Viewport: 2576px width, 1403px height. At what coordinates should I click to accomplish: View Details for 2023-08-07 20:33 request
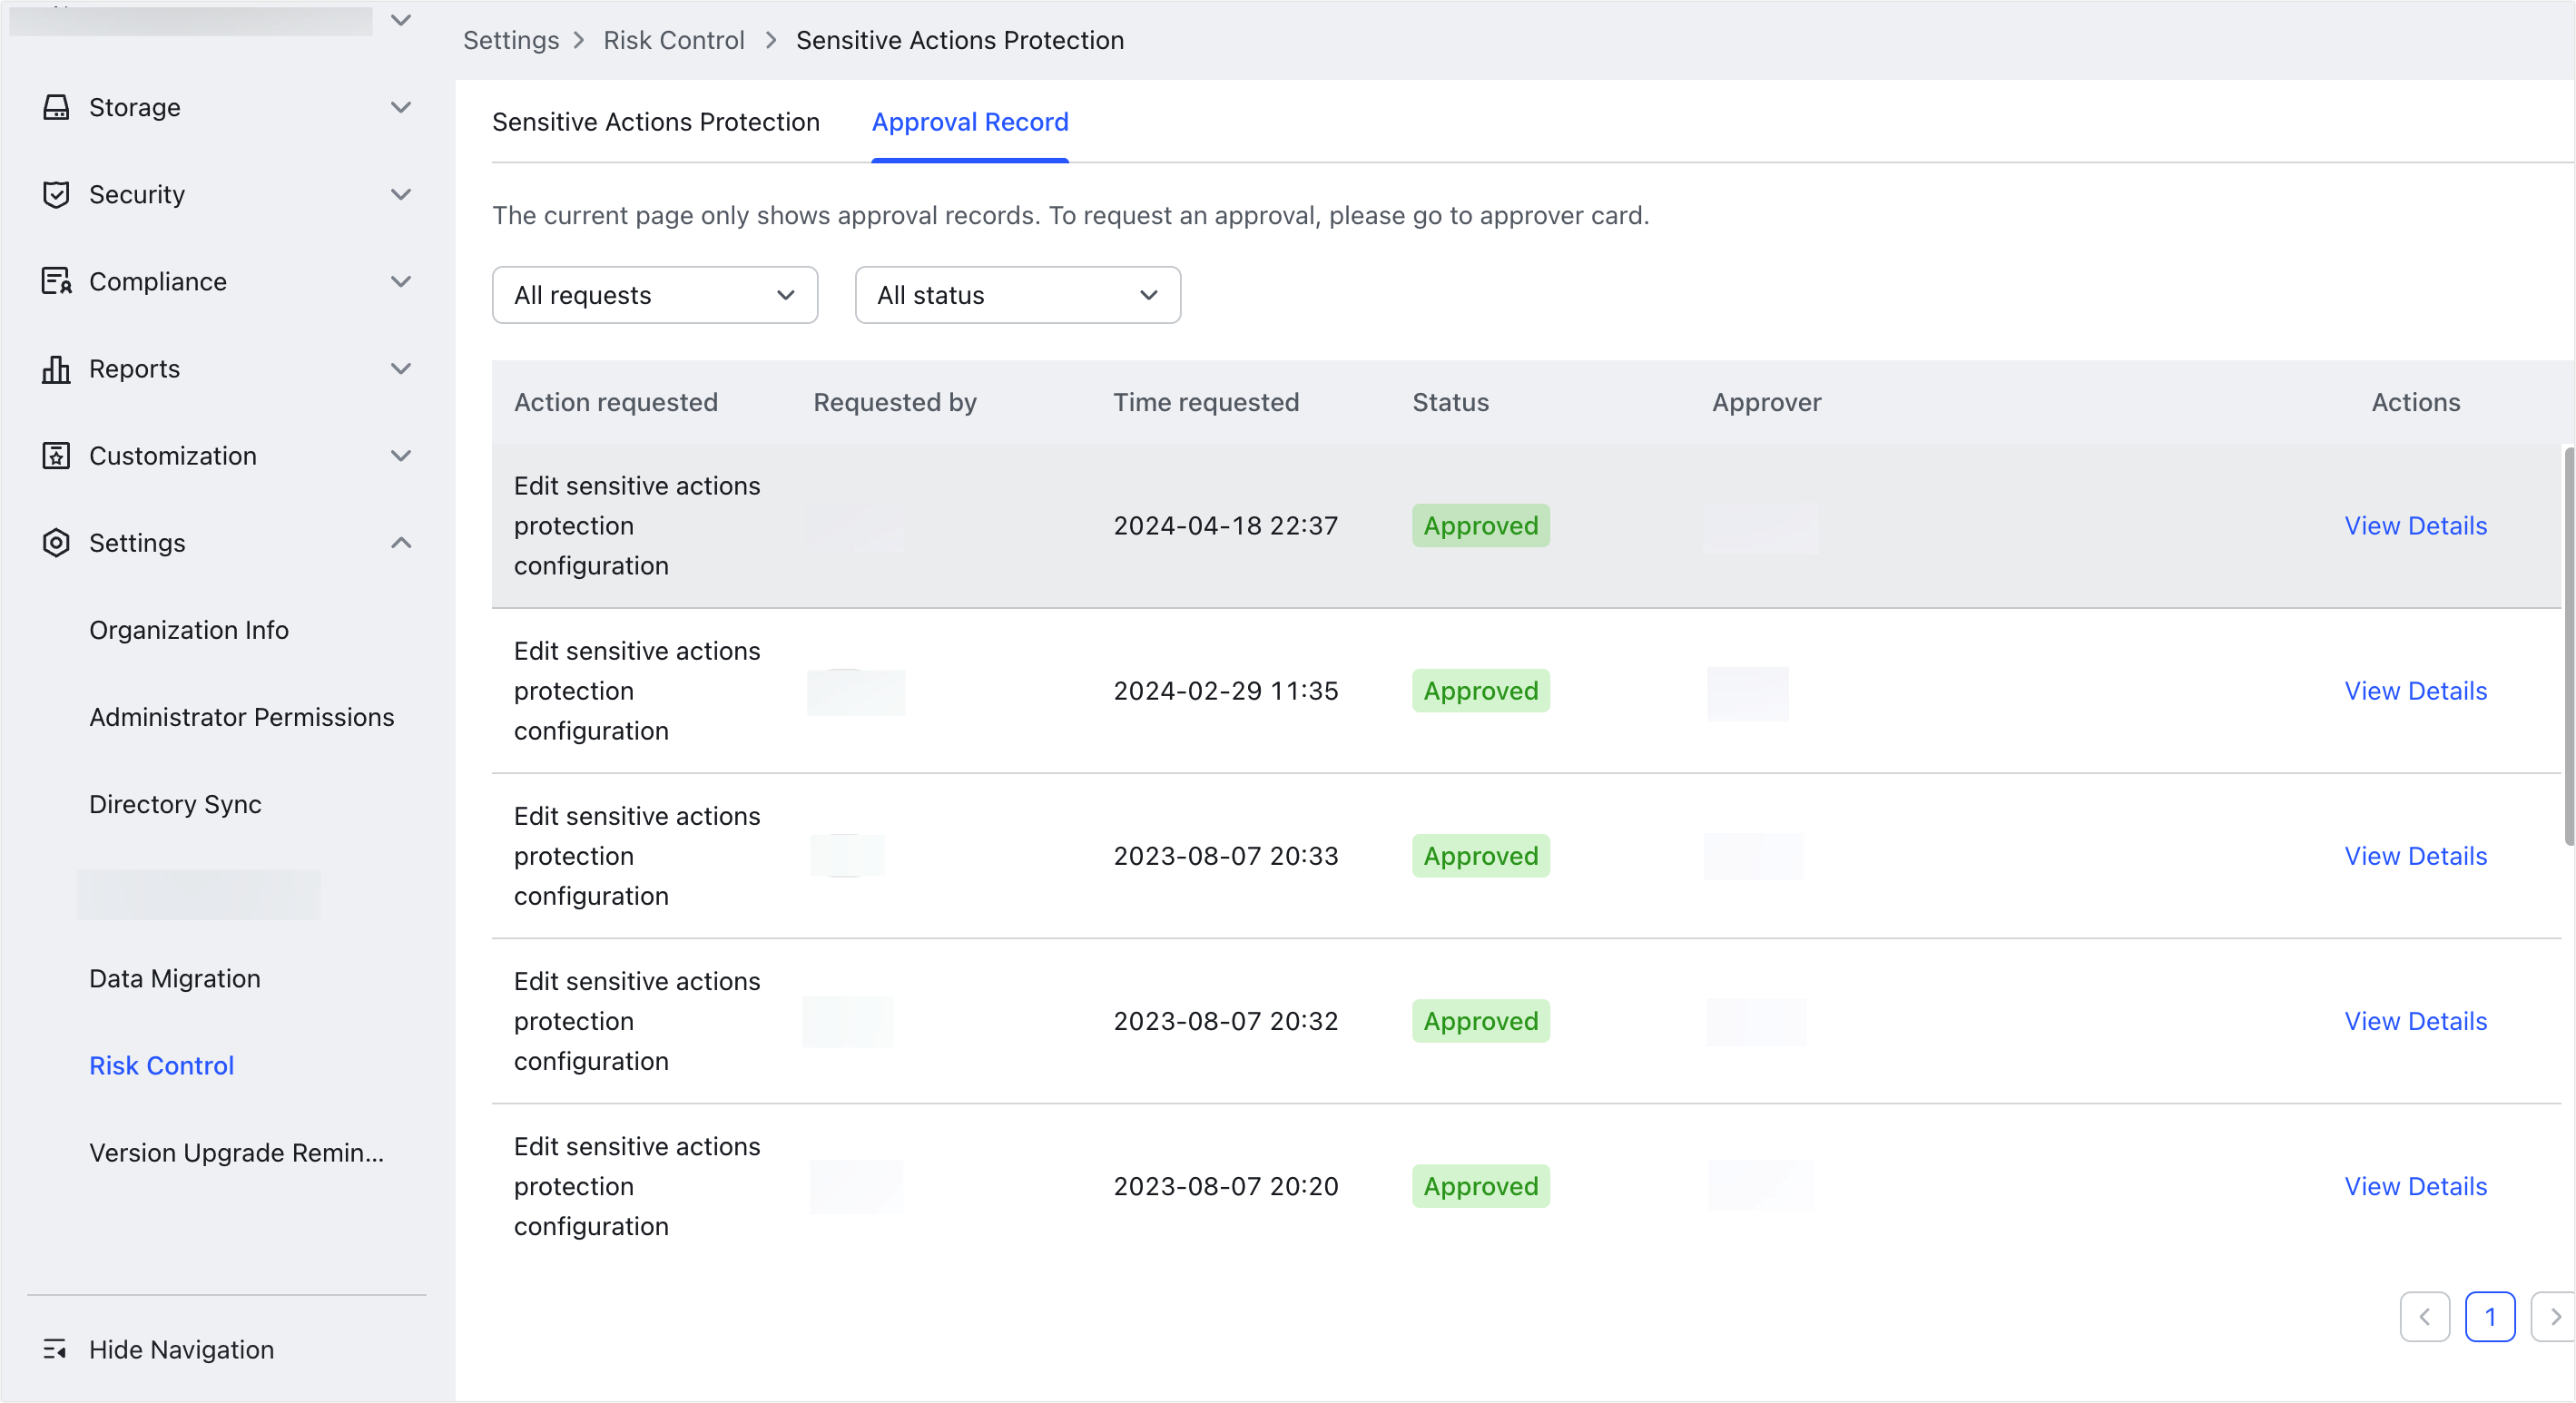pos(2416,856)
